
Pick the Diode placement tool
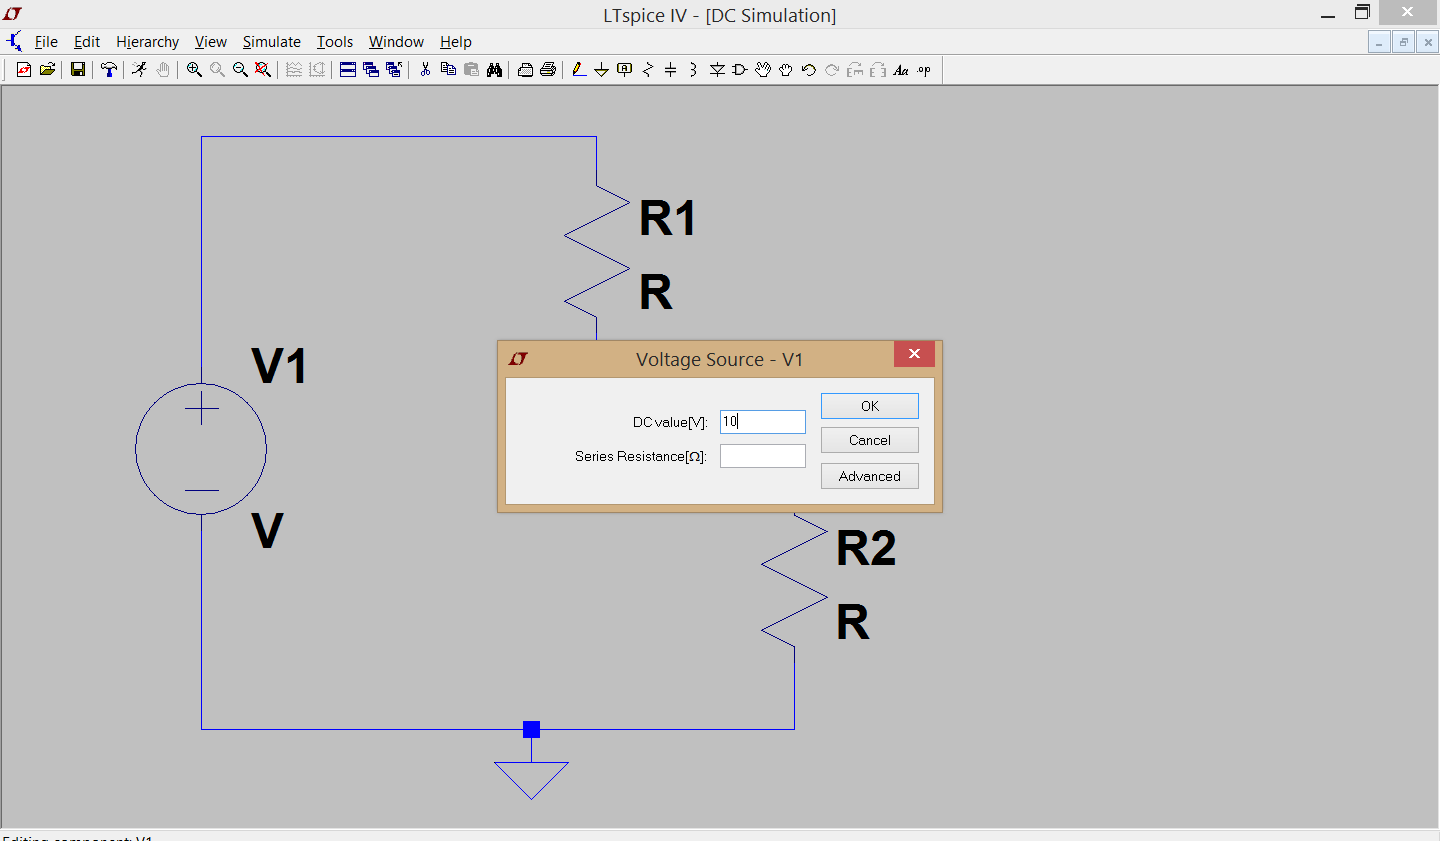click(717, 70)
